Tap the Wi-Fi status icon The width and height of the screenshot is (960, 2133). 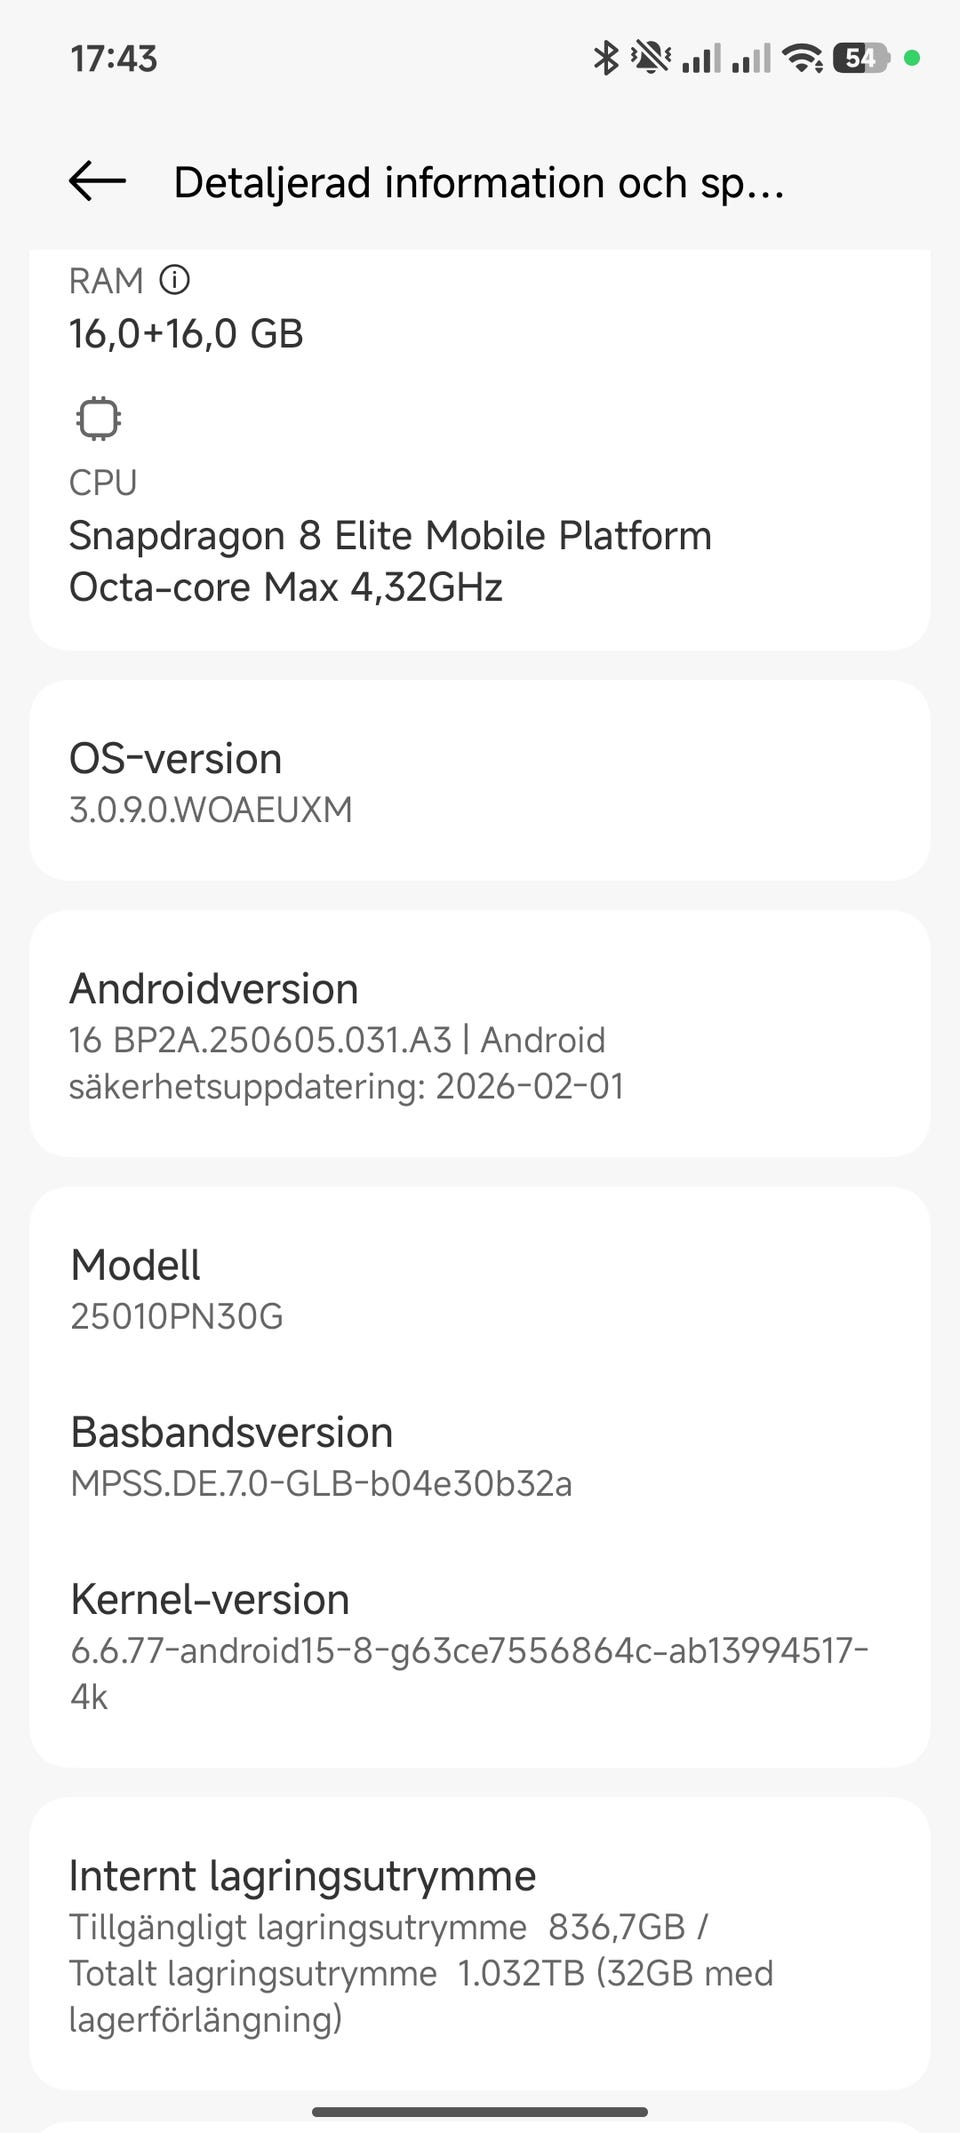coord(802,58)
